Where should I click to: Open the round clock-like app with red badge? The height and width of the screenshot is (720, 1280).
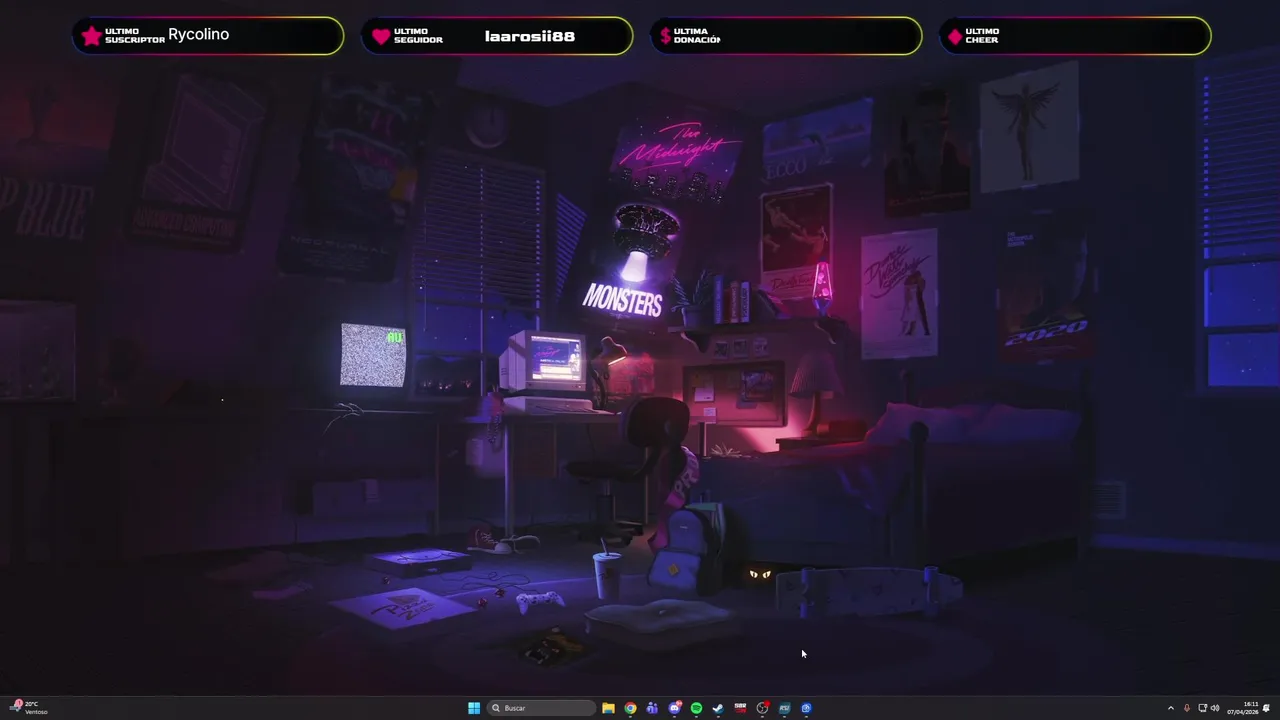point(763,708)
